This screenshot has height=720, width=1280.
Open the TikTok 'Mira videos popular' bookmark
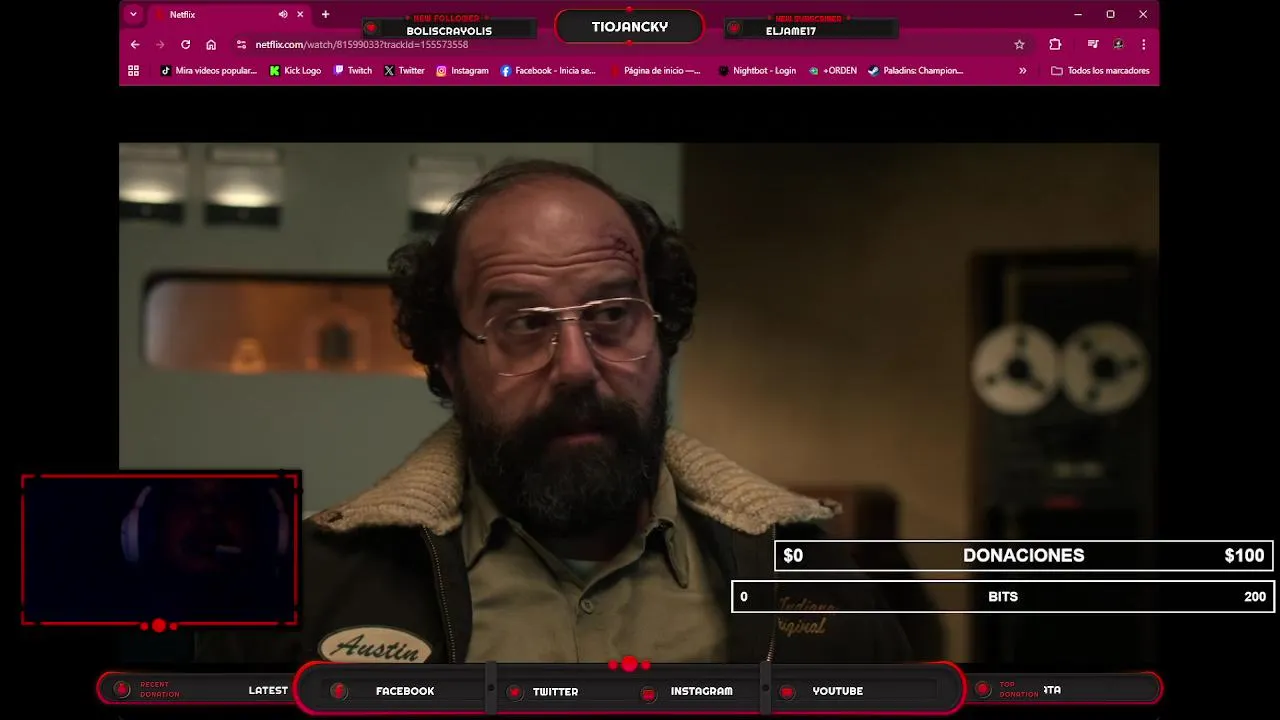point(209,70)
